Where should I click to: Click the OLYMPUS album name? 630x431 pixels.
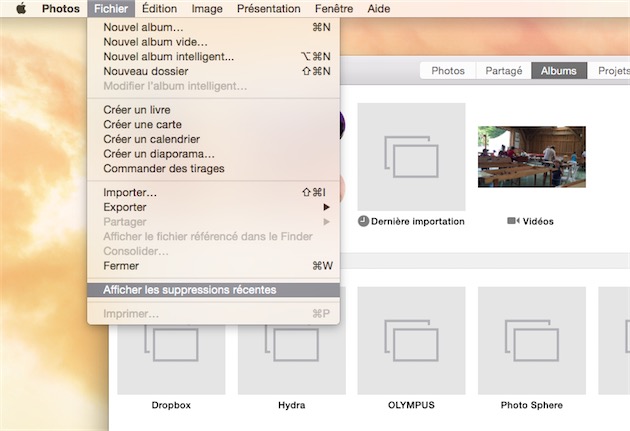point(411,405)
